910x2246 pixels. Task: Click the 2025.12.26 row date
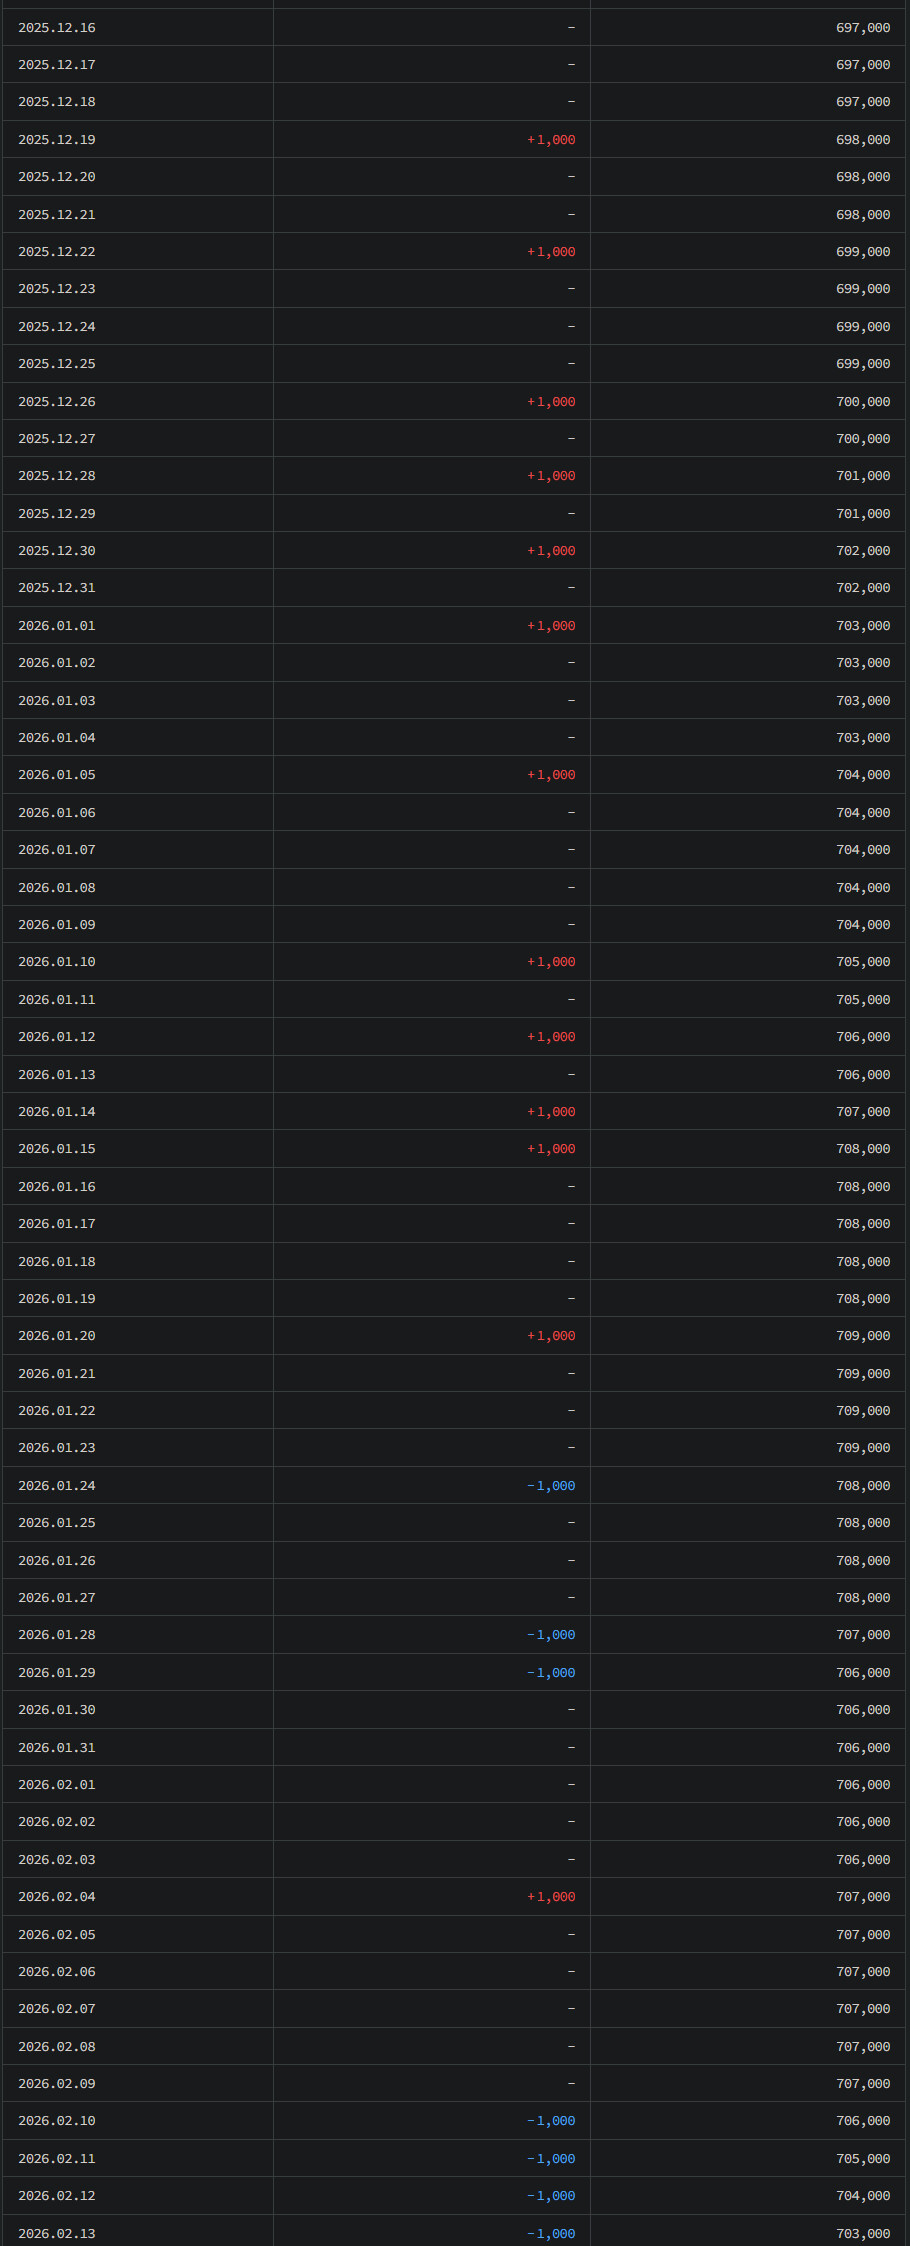(x=57, y=402)
